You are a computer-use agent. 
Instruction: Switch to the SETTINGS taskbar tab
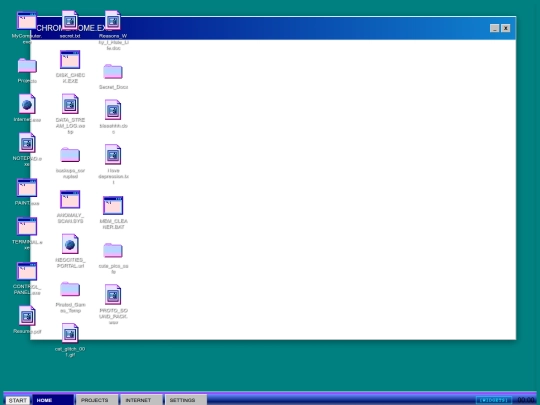coord(186,400)
